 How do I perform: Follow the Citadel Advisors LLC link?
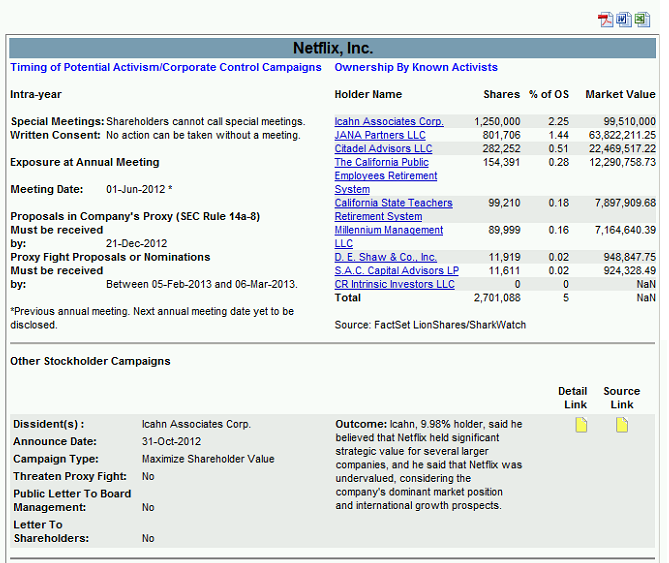[383, 148]
